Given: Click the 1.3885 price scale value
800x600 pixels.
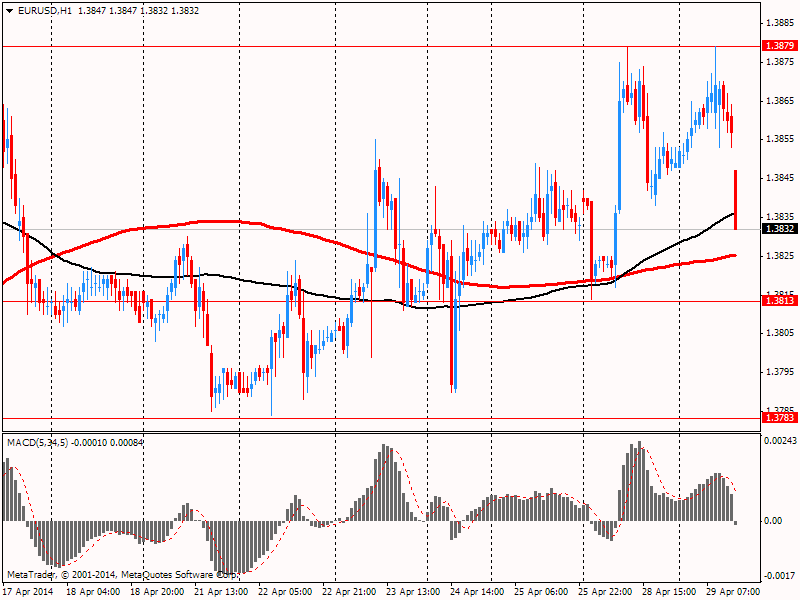Looking at the screenshot, I should pyautogui.click(x=778, y=22).
